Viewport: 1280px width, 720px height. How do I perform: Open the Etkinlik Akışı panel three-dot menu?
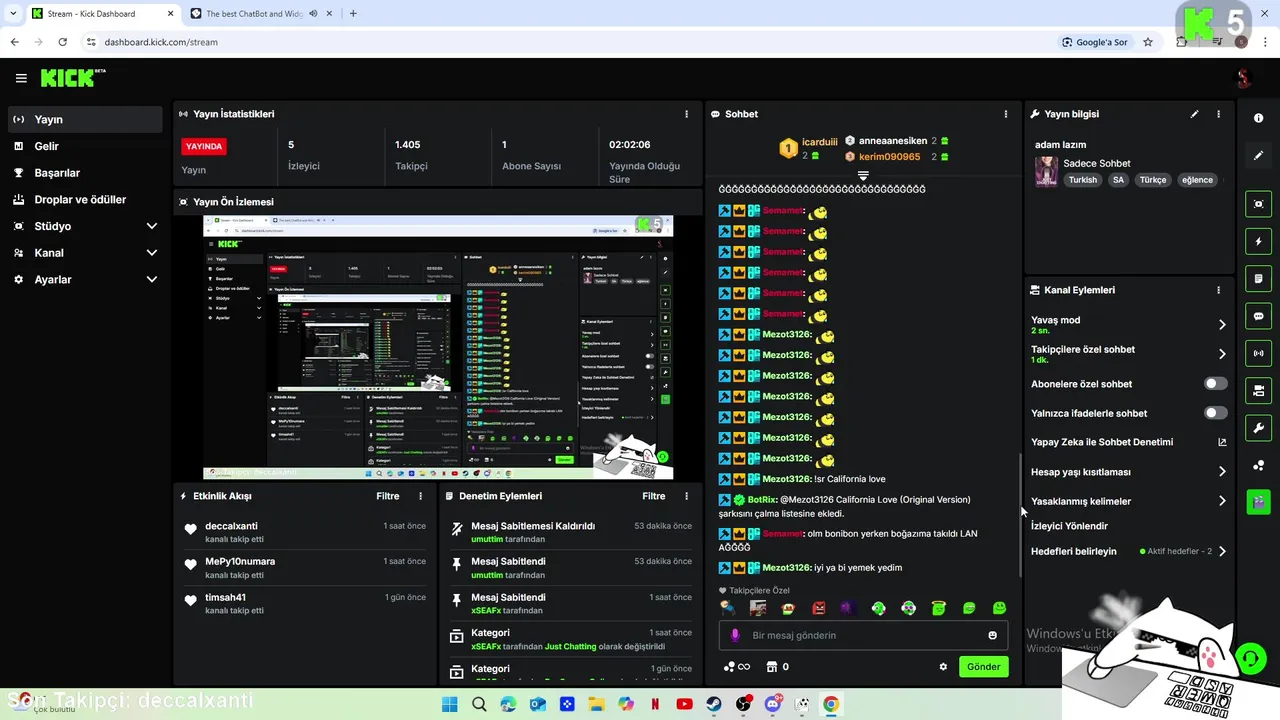click(x=420, y=496)
